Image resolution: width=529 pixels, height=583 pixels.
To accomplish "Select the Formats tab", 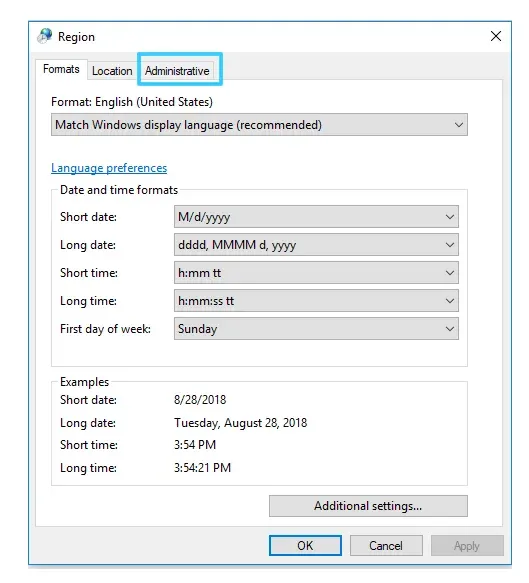I will 61,69.
